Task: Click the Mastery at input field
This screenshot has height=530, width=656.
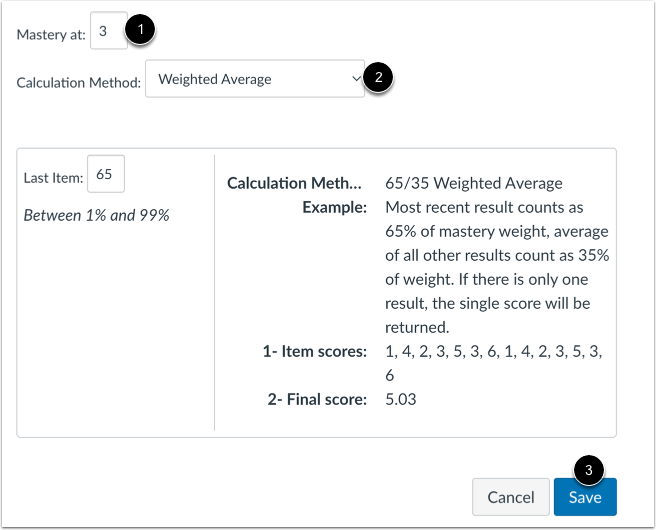Action: pos(109,31)
